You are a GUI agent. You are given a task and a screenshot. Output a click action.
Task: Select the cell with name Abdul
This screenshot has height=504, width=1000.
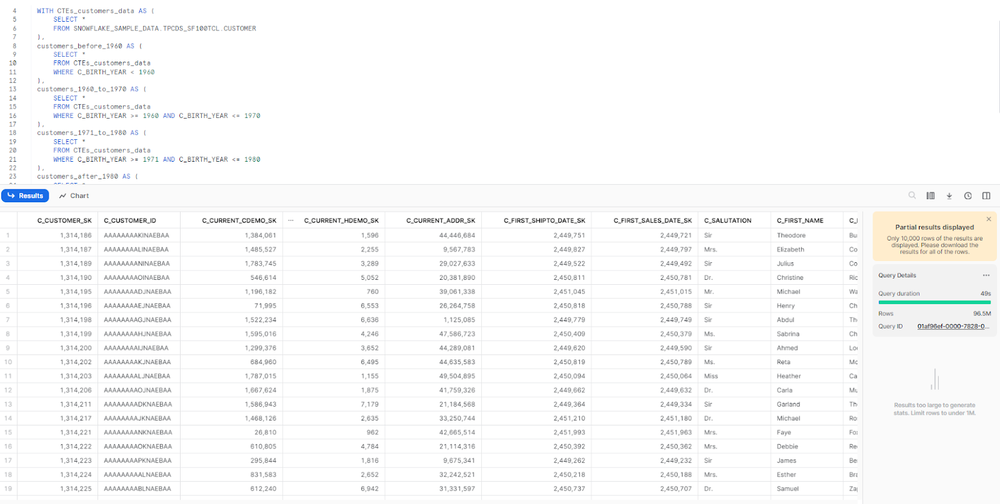pyautogui.click(x=807, y=320)
